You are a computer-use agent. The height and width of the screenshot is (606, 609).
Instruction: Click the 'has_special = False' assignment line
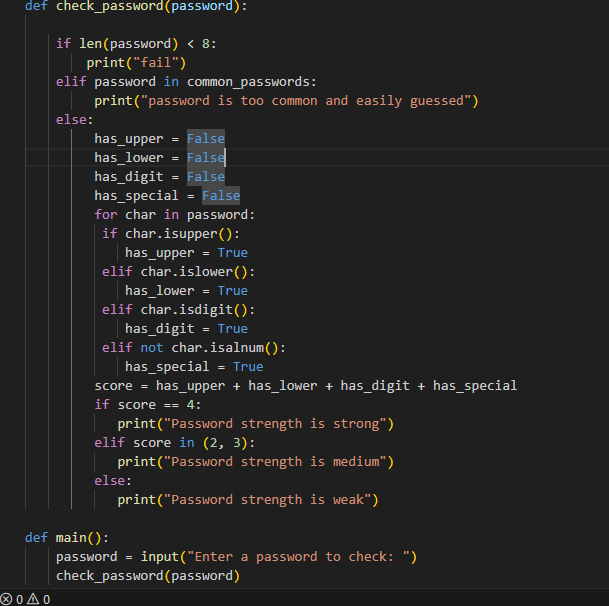(x=167, y=195)
